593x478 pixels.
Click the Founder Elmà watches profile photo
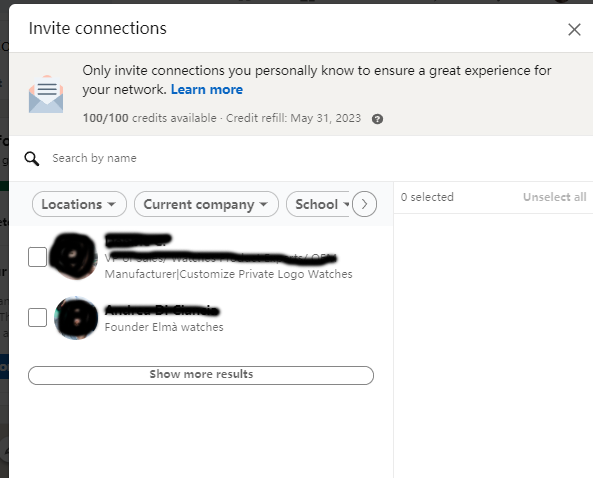pyautogui.click(x=76, y=318)
